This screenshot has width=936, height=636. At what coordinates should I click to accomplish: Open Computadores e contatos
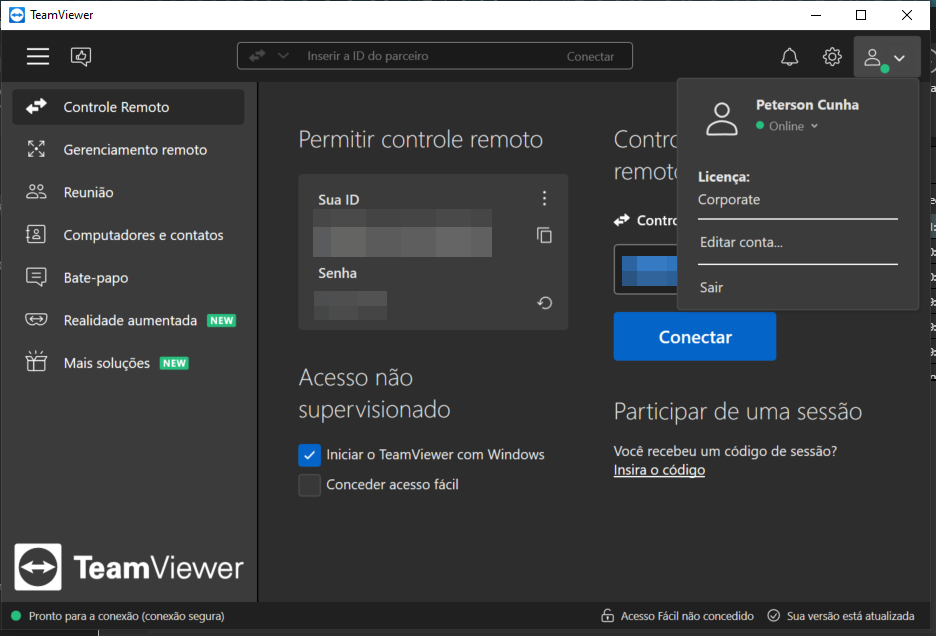pos(128,235)
